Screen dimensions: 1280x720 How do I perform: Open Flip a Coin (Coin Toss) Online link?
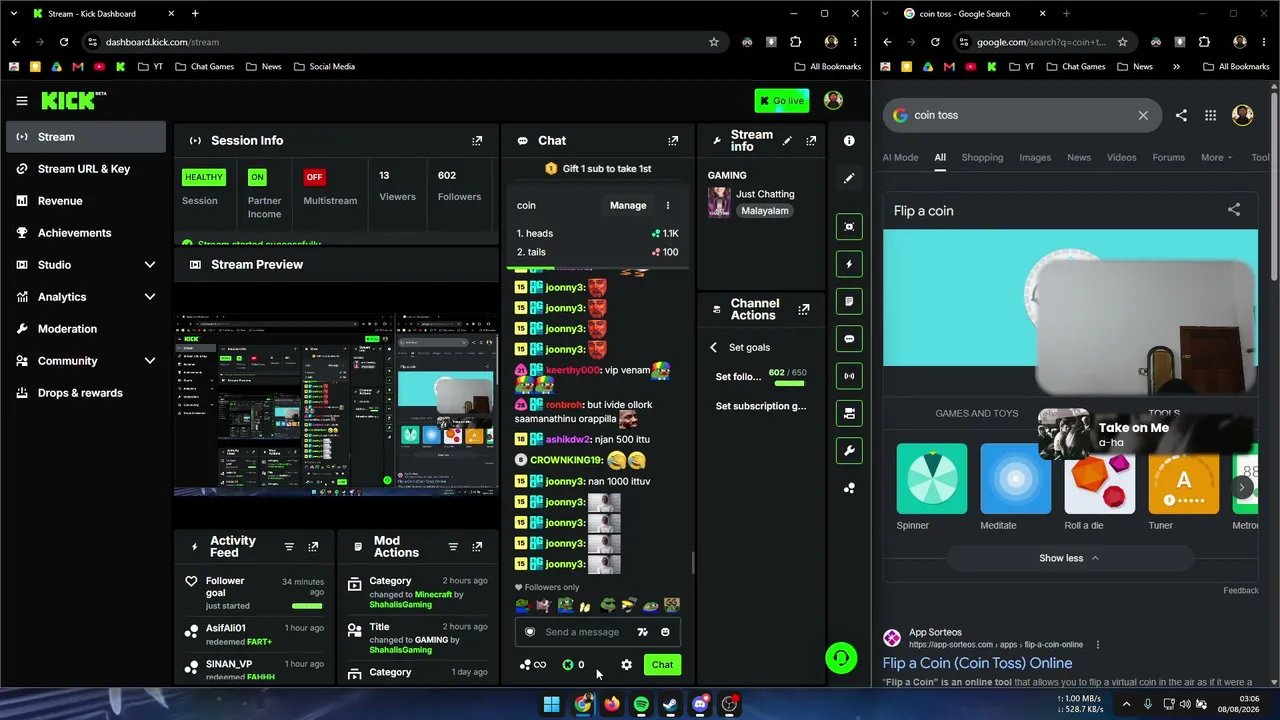[x=977, y=663]
